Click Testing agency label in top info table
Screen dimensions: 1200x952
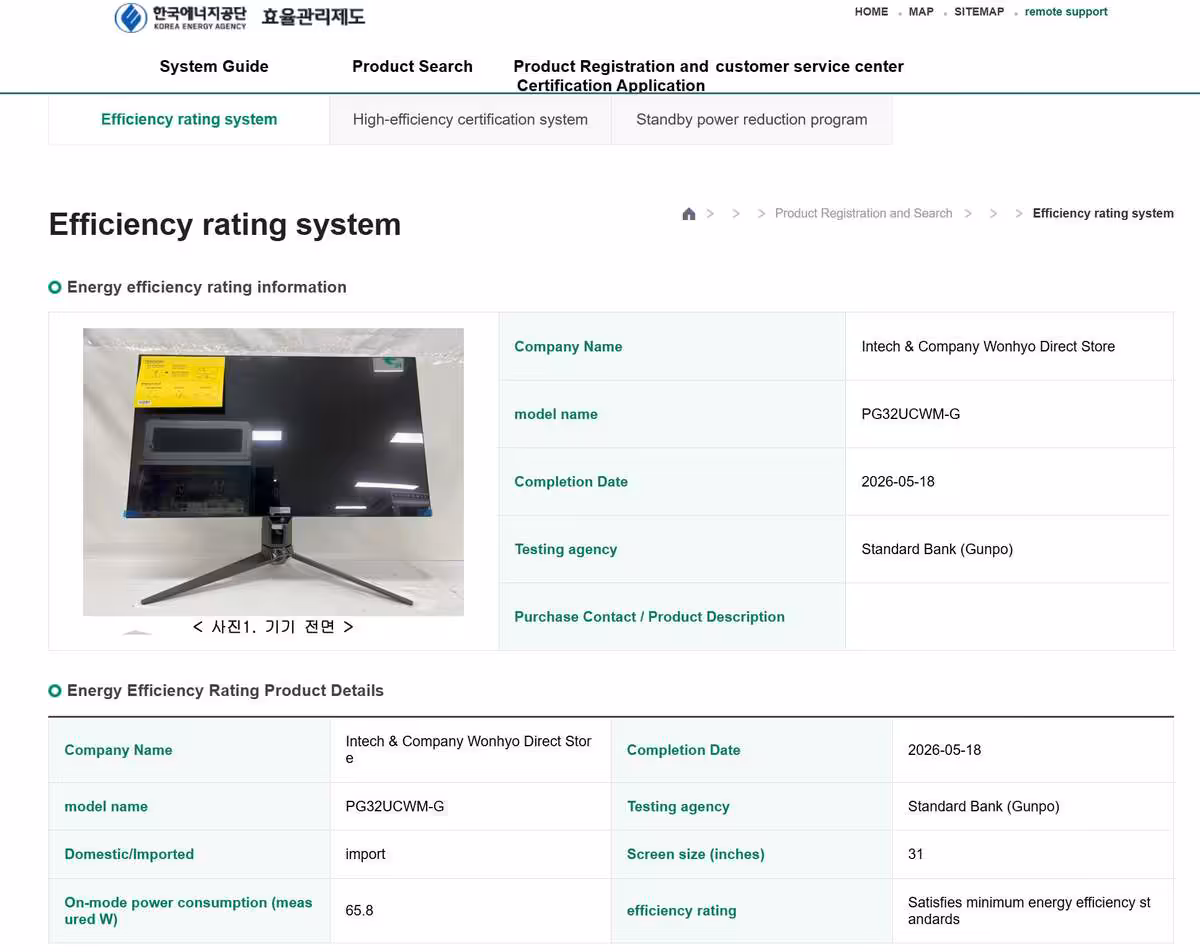pyautogui.click(x=565, y=549)
